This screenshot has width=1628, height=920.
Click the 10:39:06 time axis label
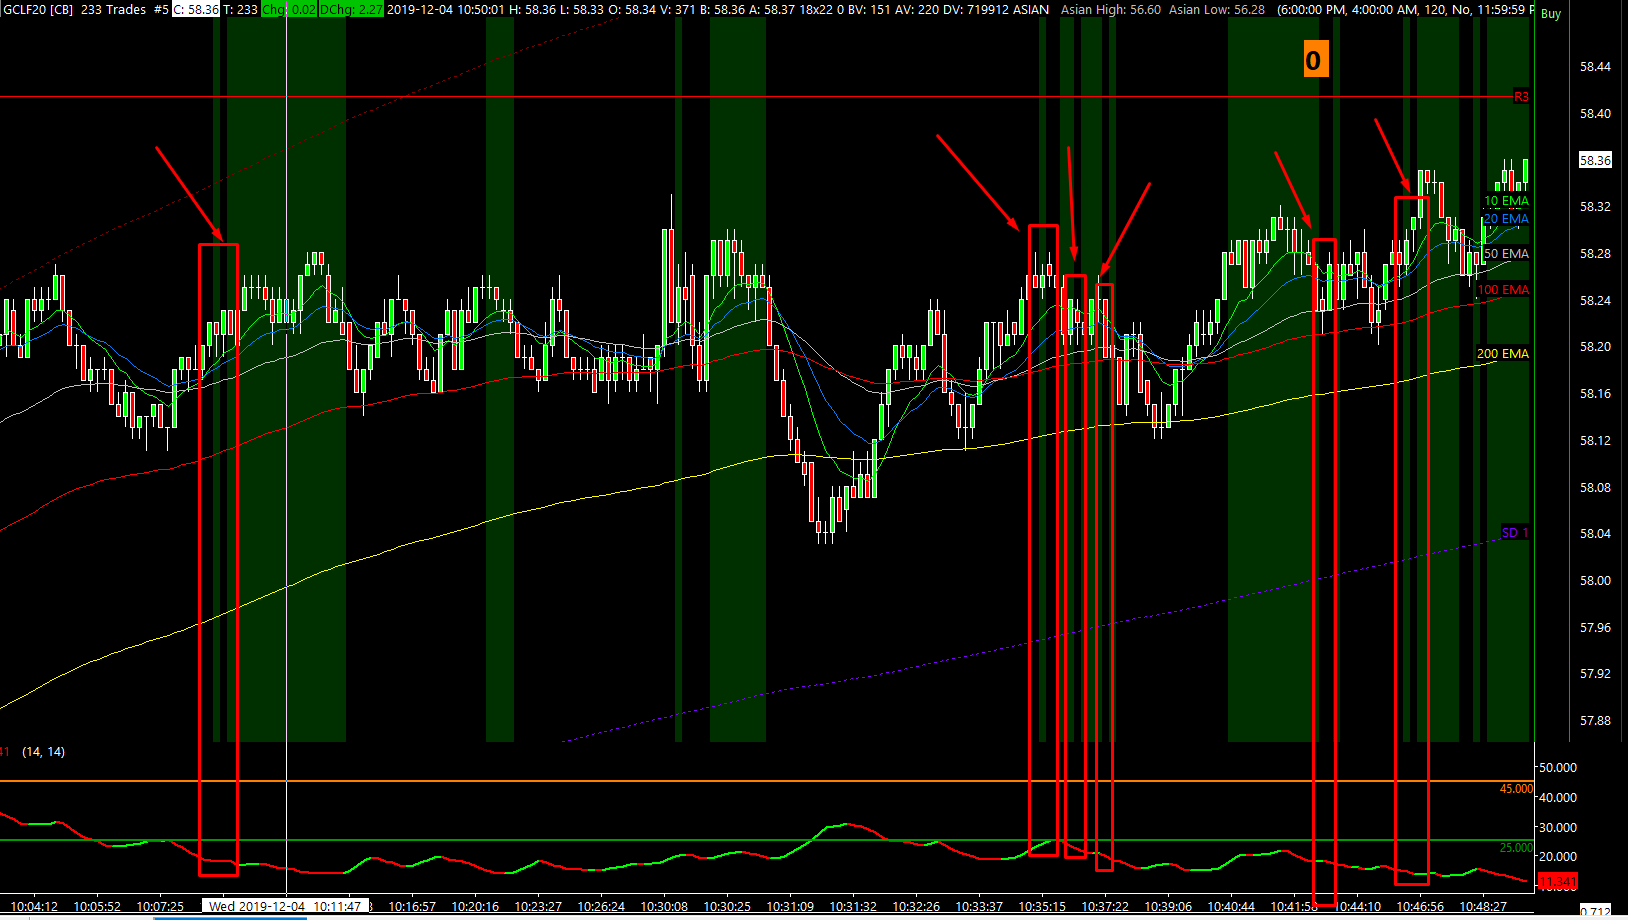(x=1168, y=907)
